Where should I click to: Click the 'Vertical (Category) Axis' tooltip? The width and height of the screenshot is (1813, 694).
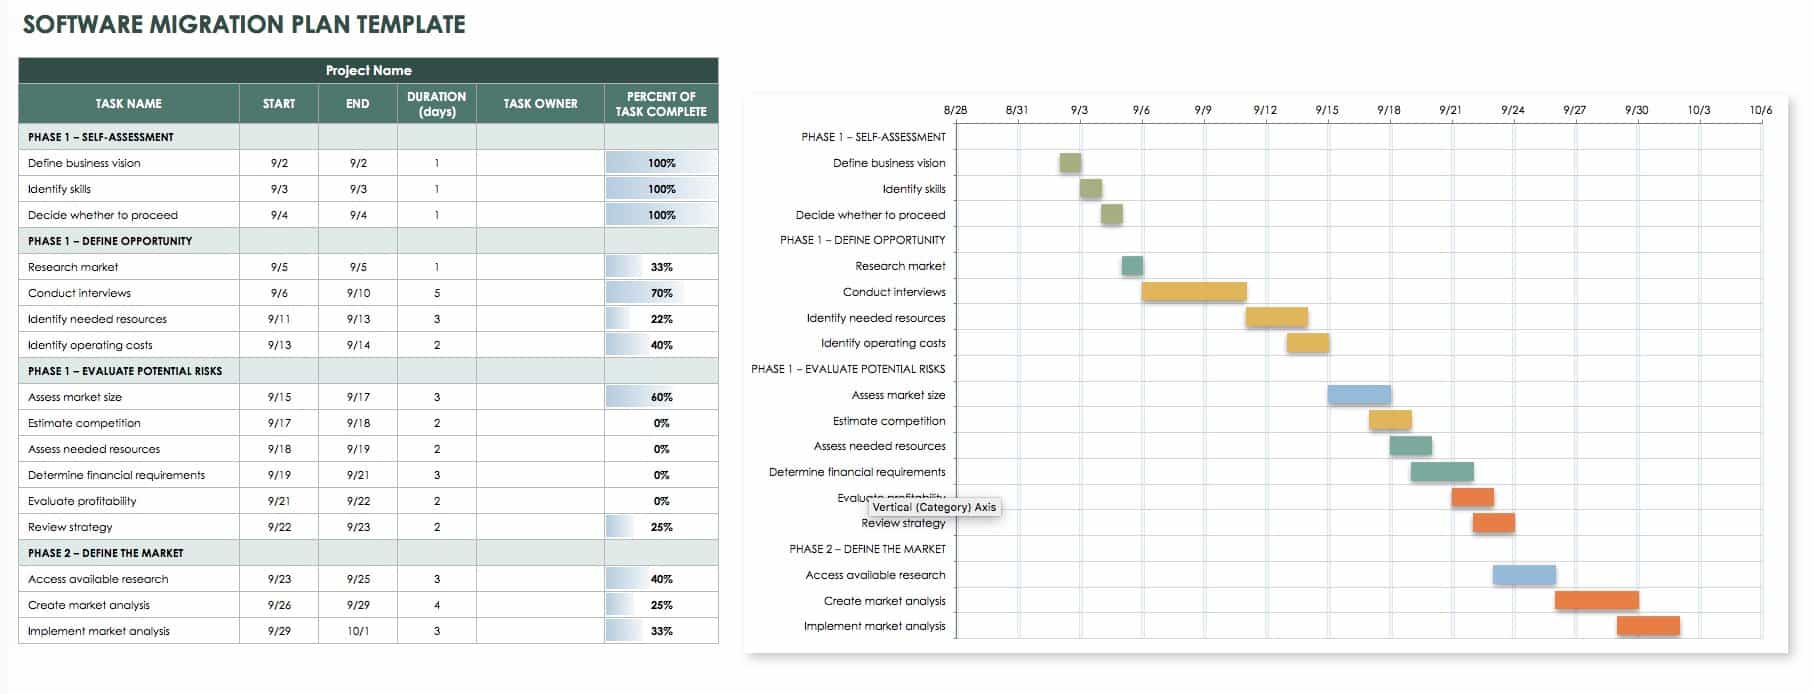tap(934, 507)
